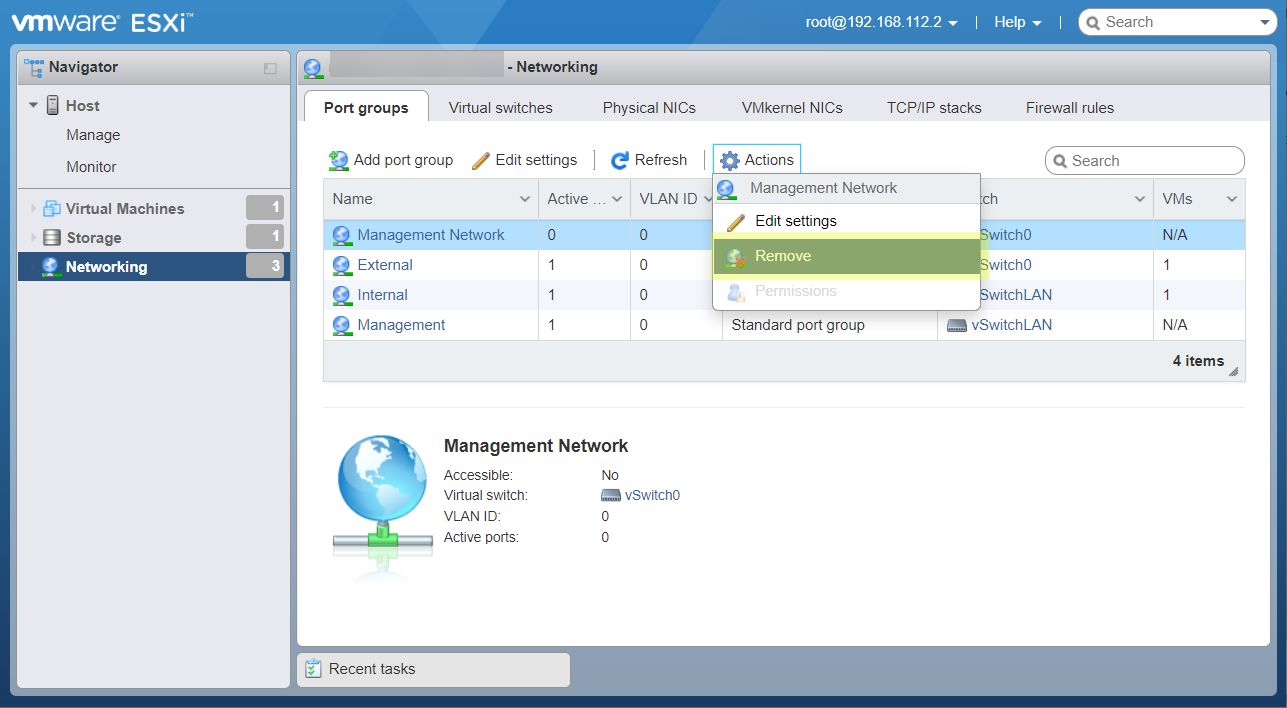
Task: Open the Name column dropdown arrow
Action: (x=525, y=200)
